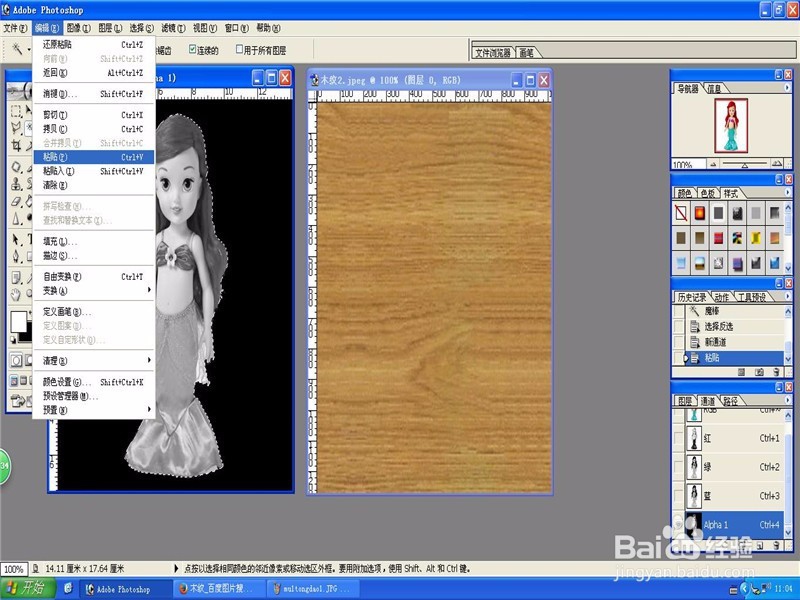Click Channels panel new channel icon

[760, 545]
